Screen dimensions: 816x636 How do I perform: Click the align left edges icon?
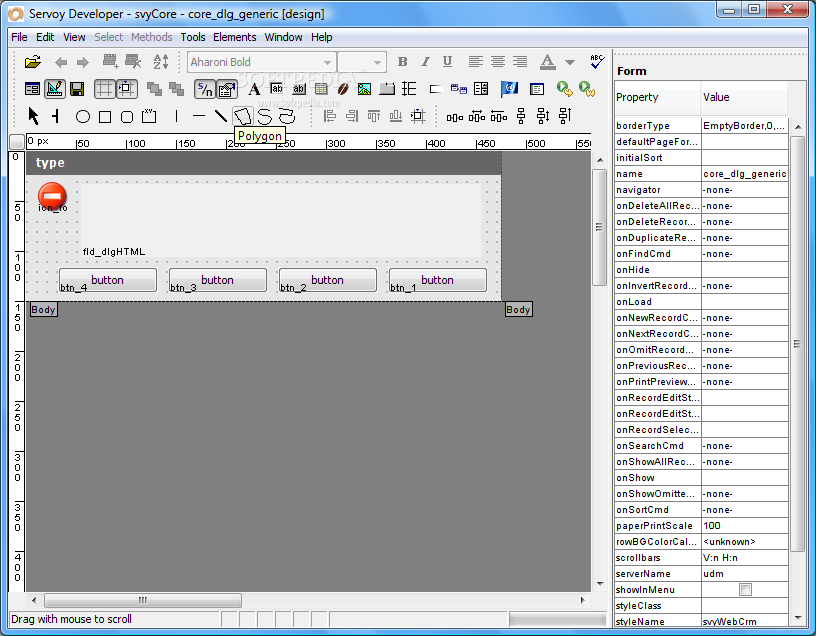329,116
